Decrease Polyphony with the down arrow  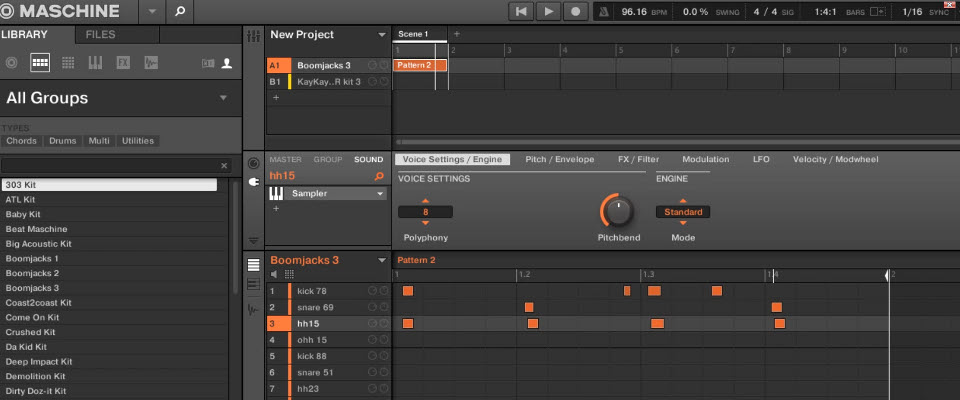click(426, 224)
